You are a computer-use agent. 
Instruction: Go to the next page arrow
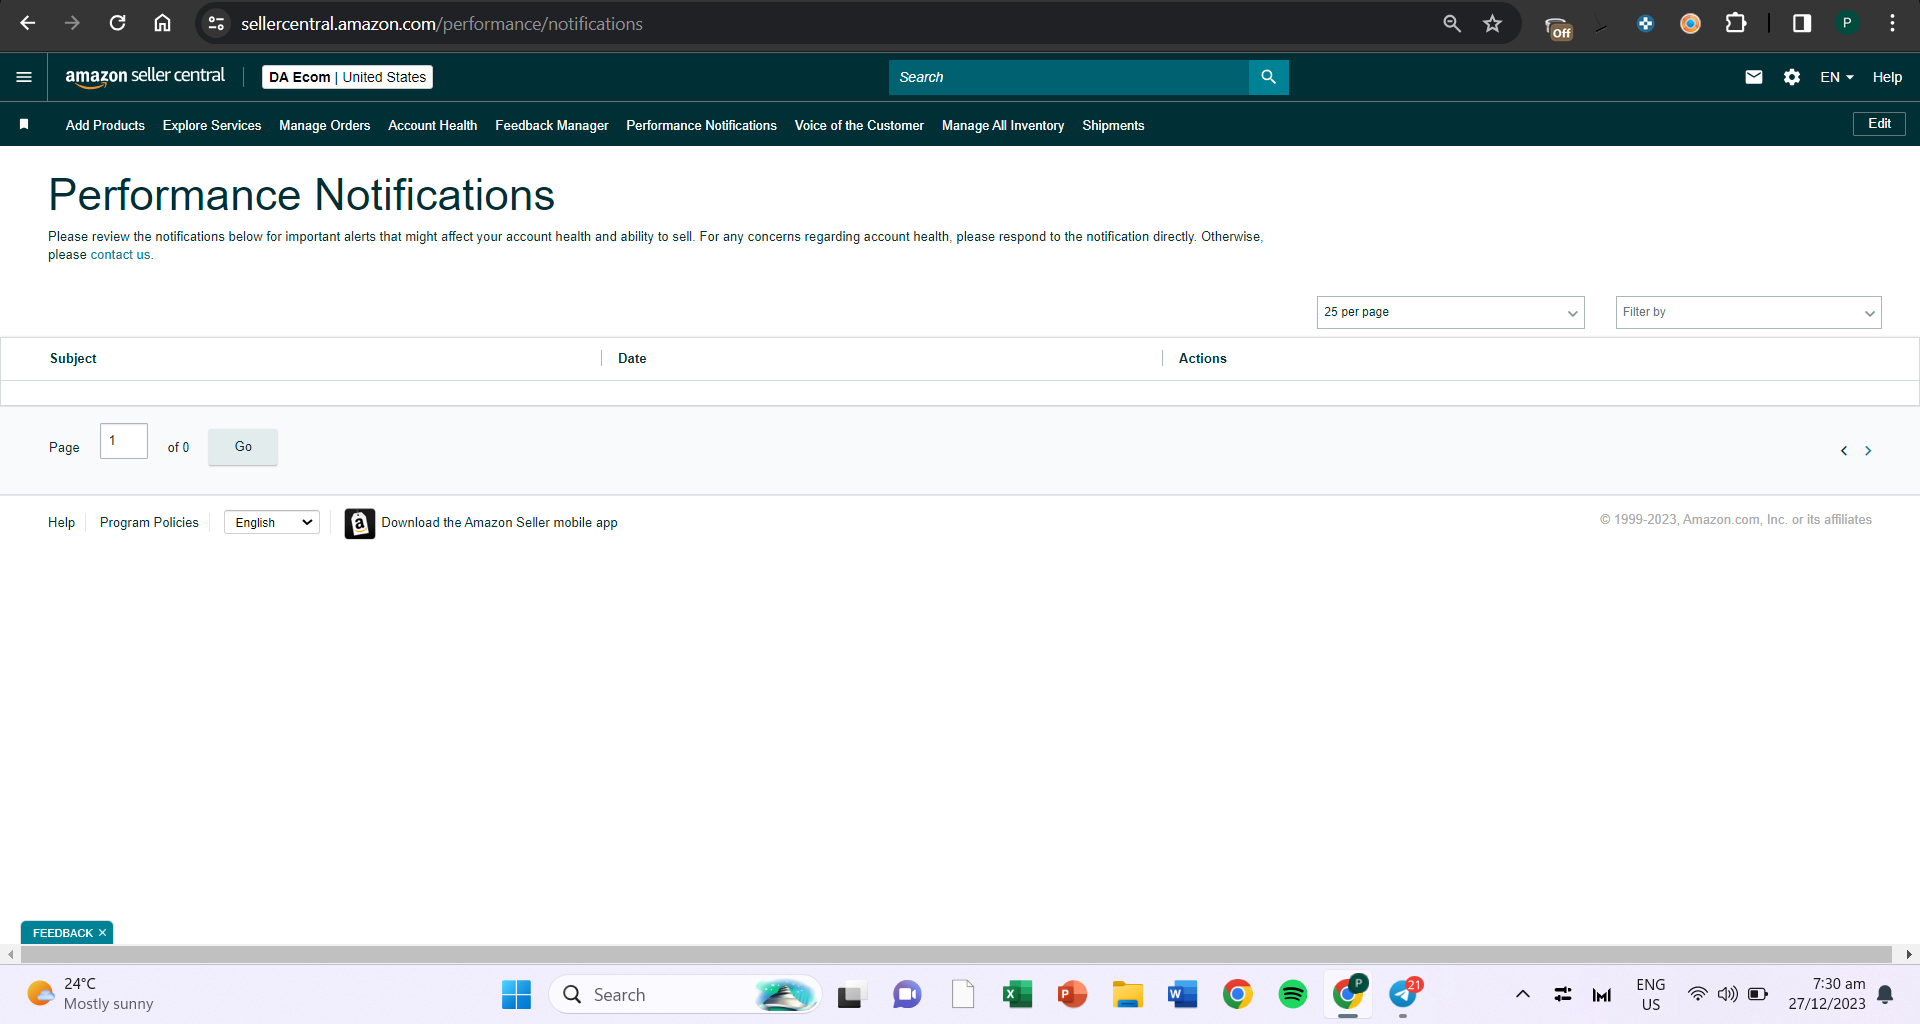1867,451
